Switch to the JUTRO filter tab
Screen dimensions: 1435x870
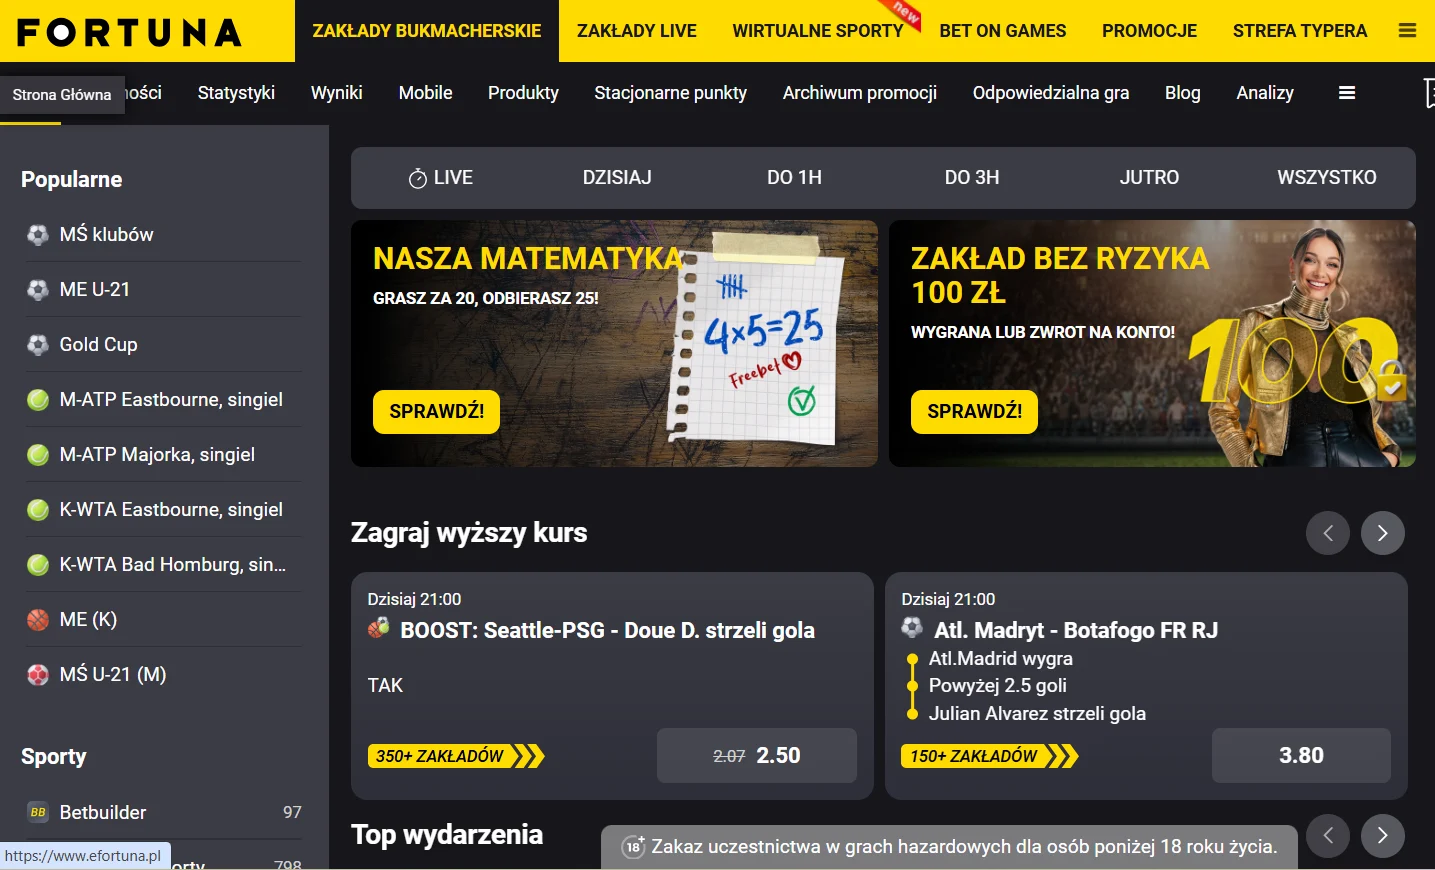click(x=1149, y=178)
